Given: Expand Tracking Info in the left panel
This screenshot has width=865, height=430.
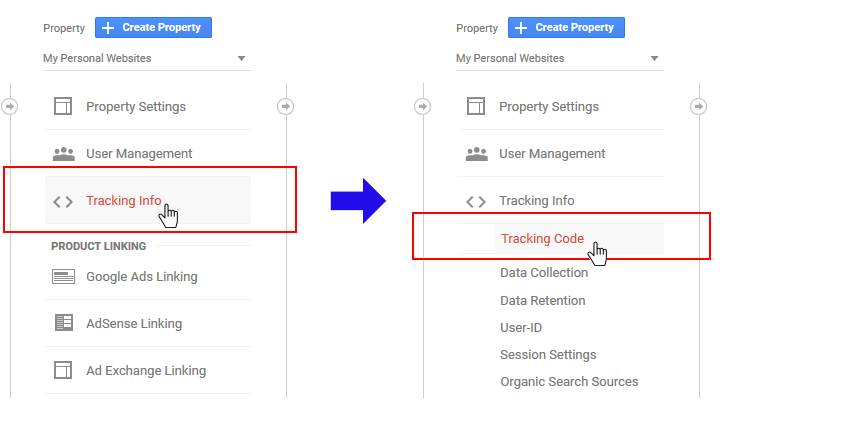Looking at the screenshot, I should pyautogui.click(x=123, y=201).
